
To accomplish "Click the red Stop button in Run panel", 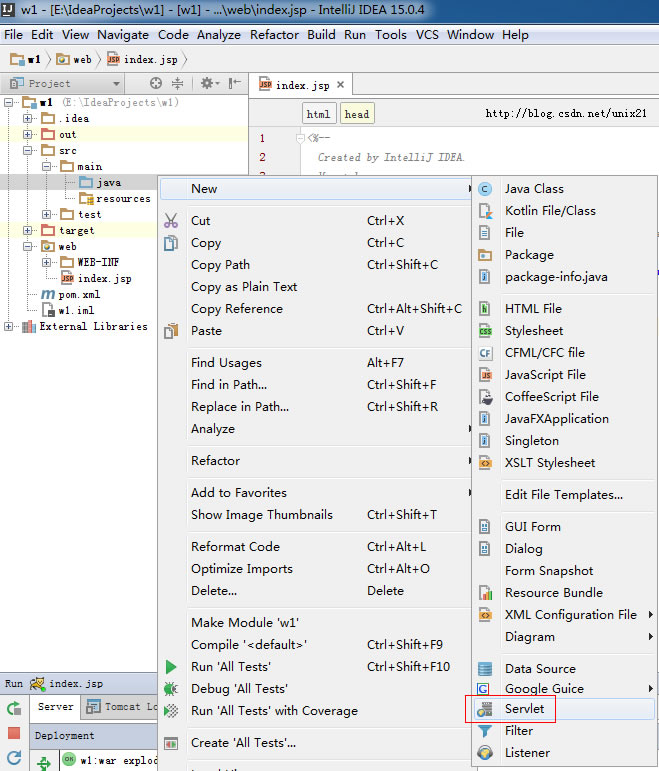I will (x=14, y=733).
